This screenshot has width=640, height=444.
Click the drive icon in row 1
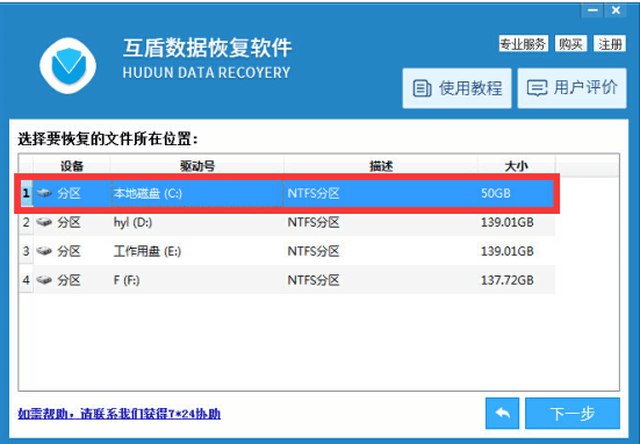pyautogui.click(x=44, y=193)
